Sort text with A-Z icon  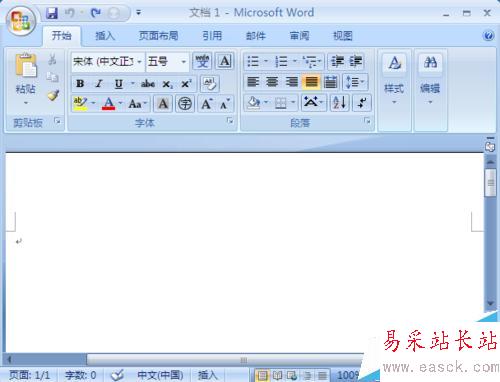coord(339,103)
